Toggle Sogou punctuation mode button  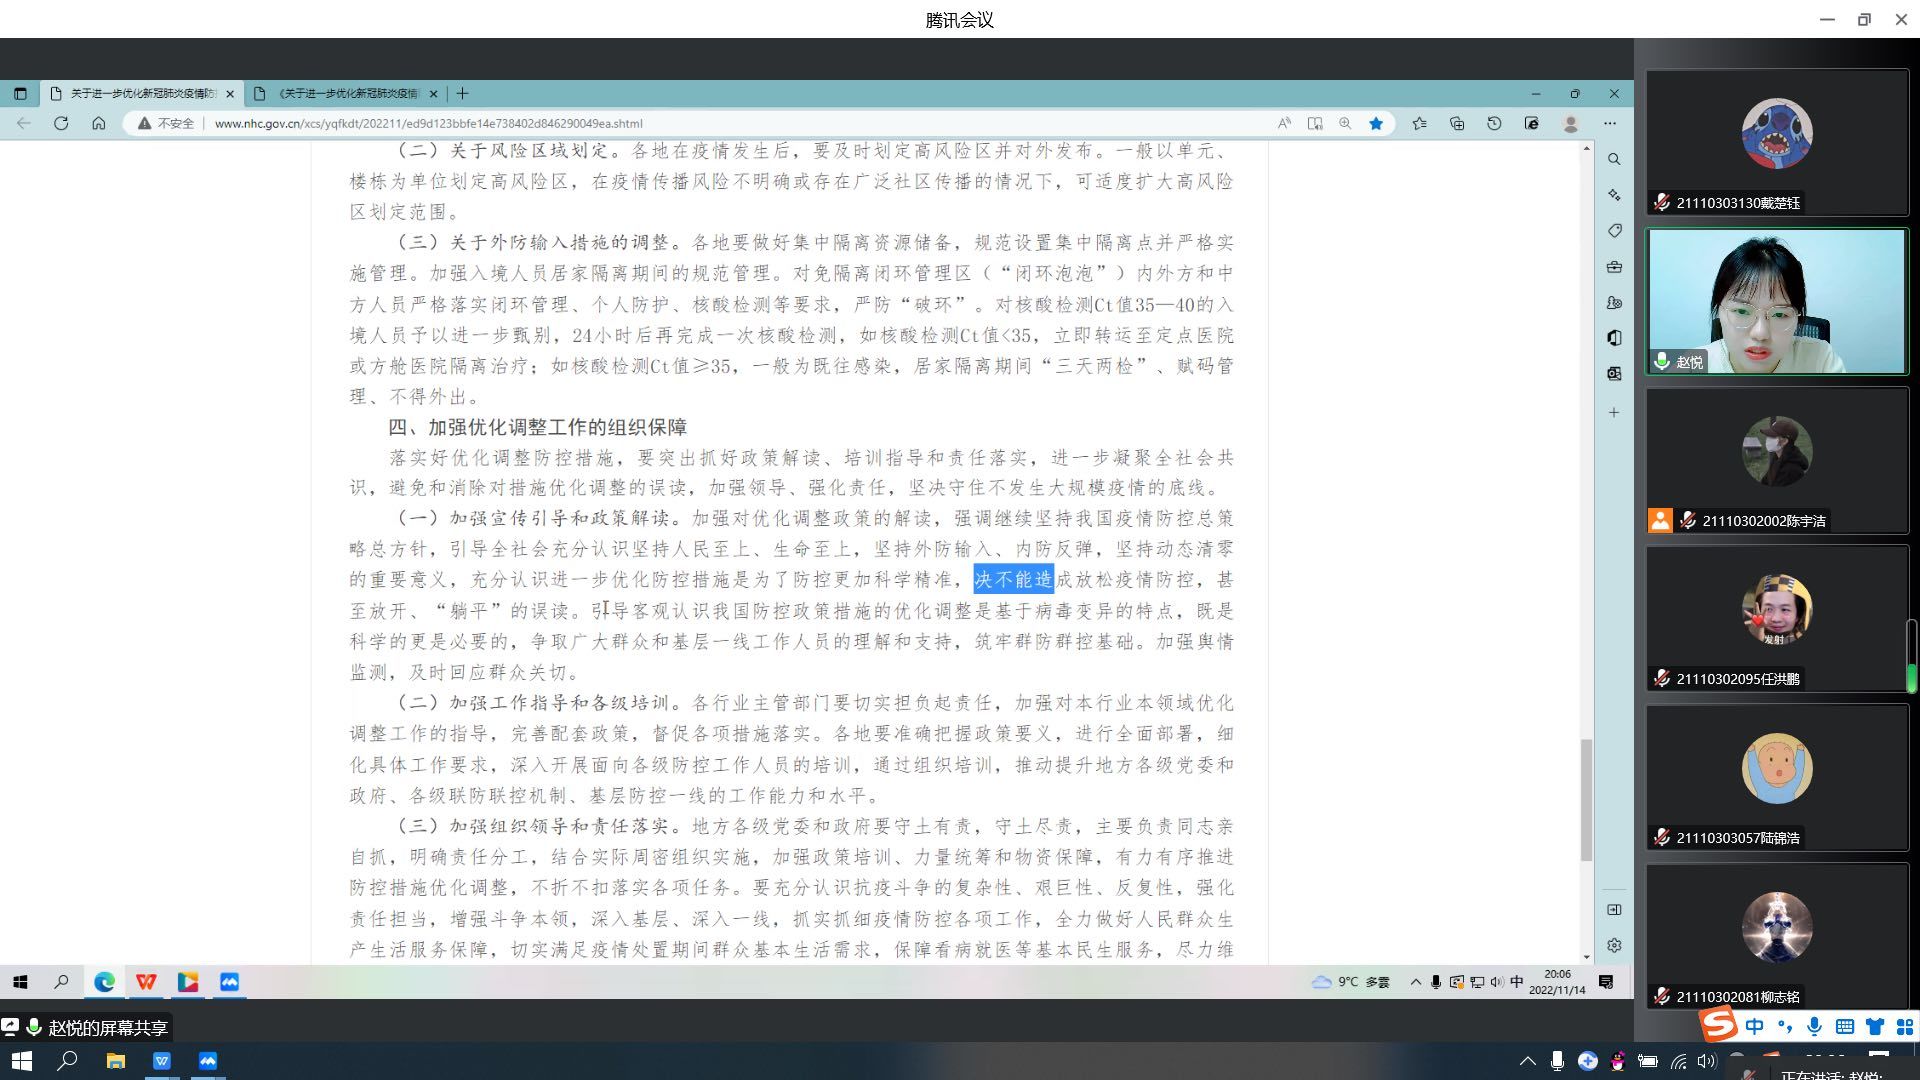(1785, 1027)
